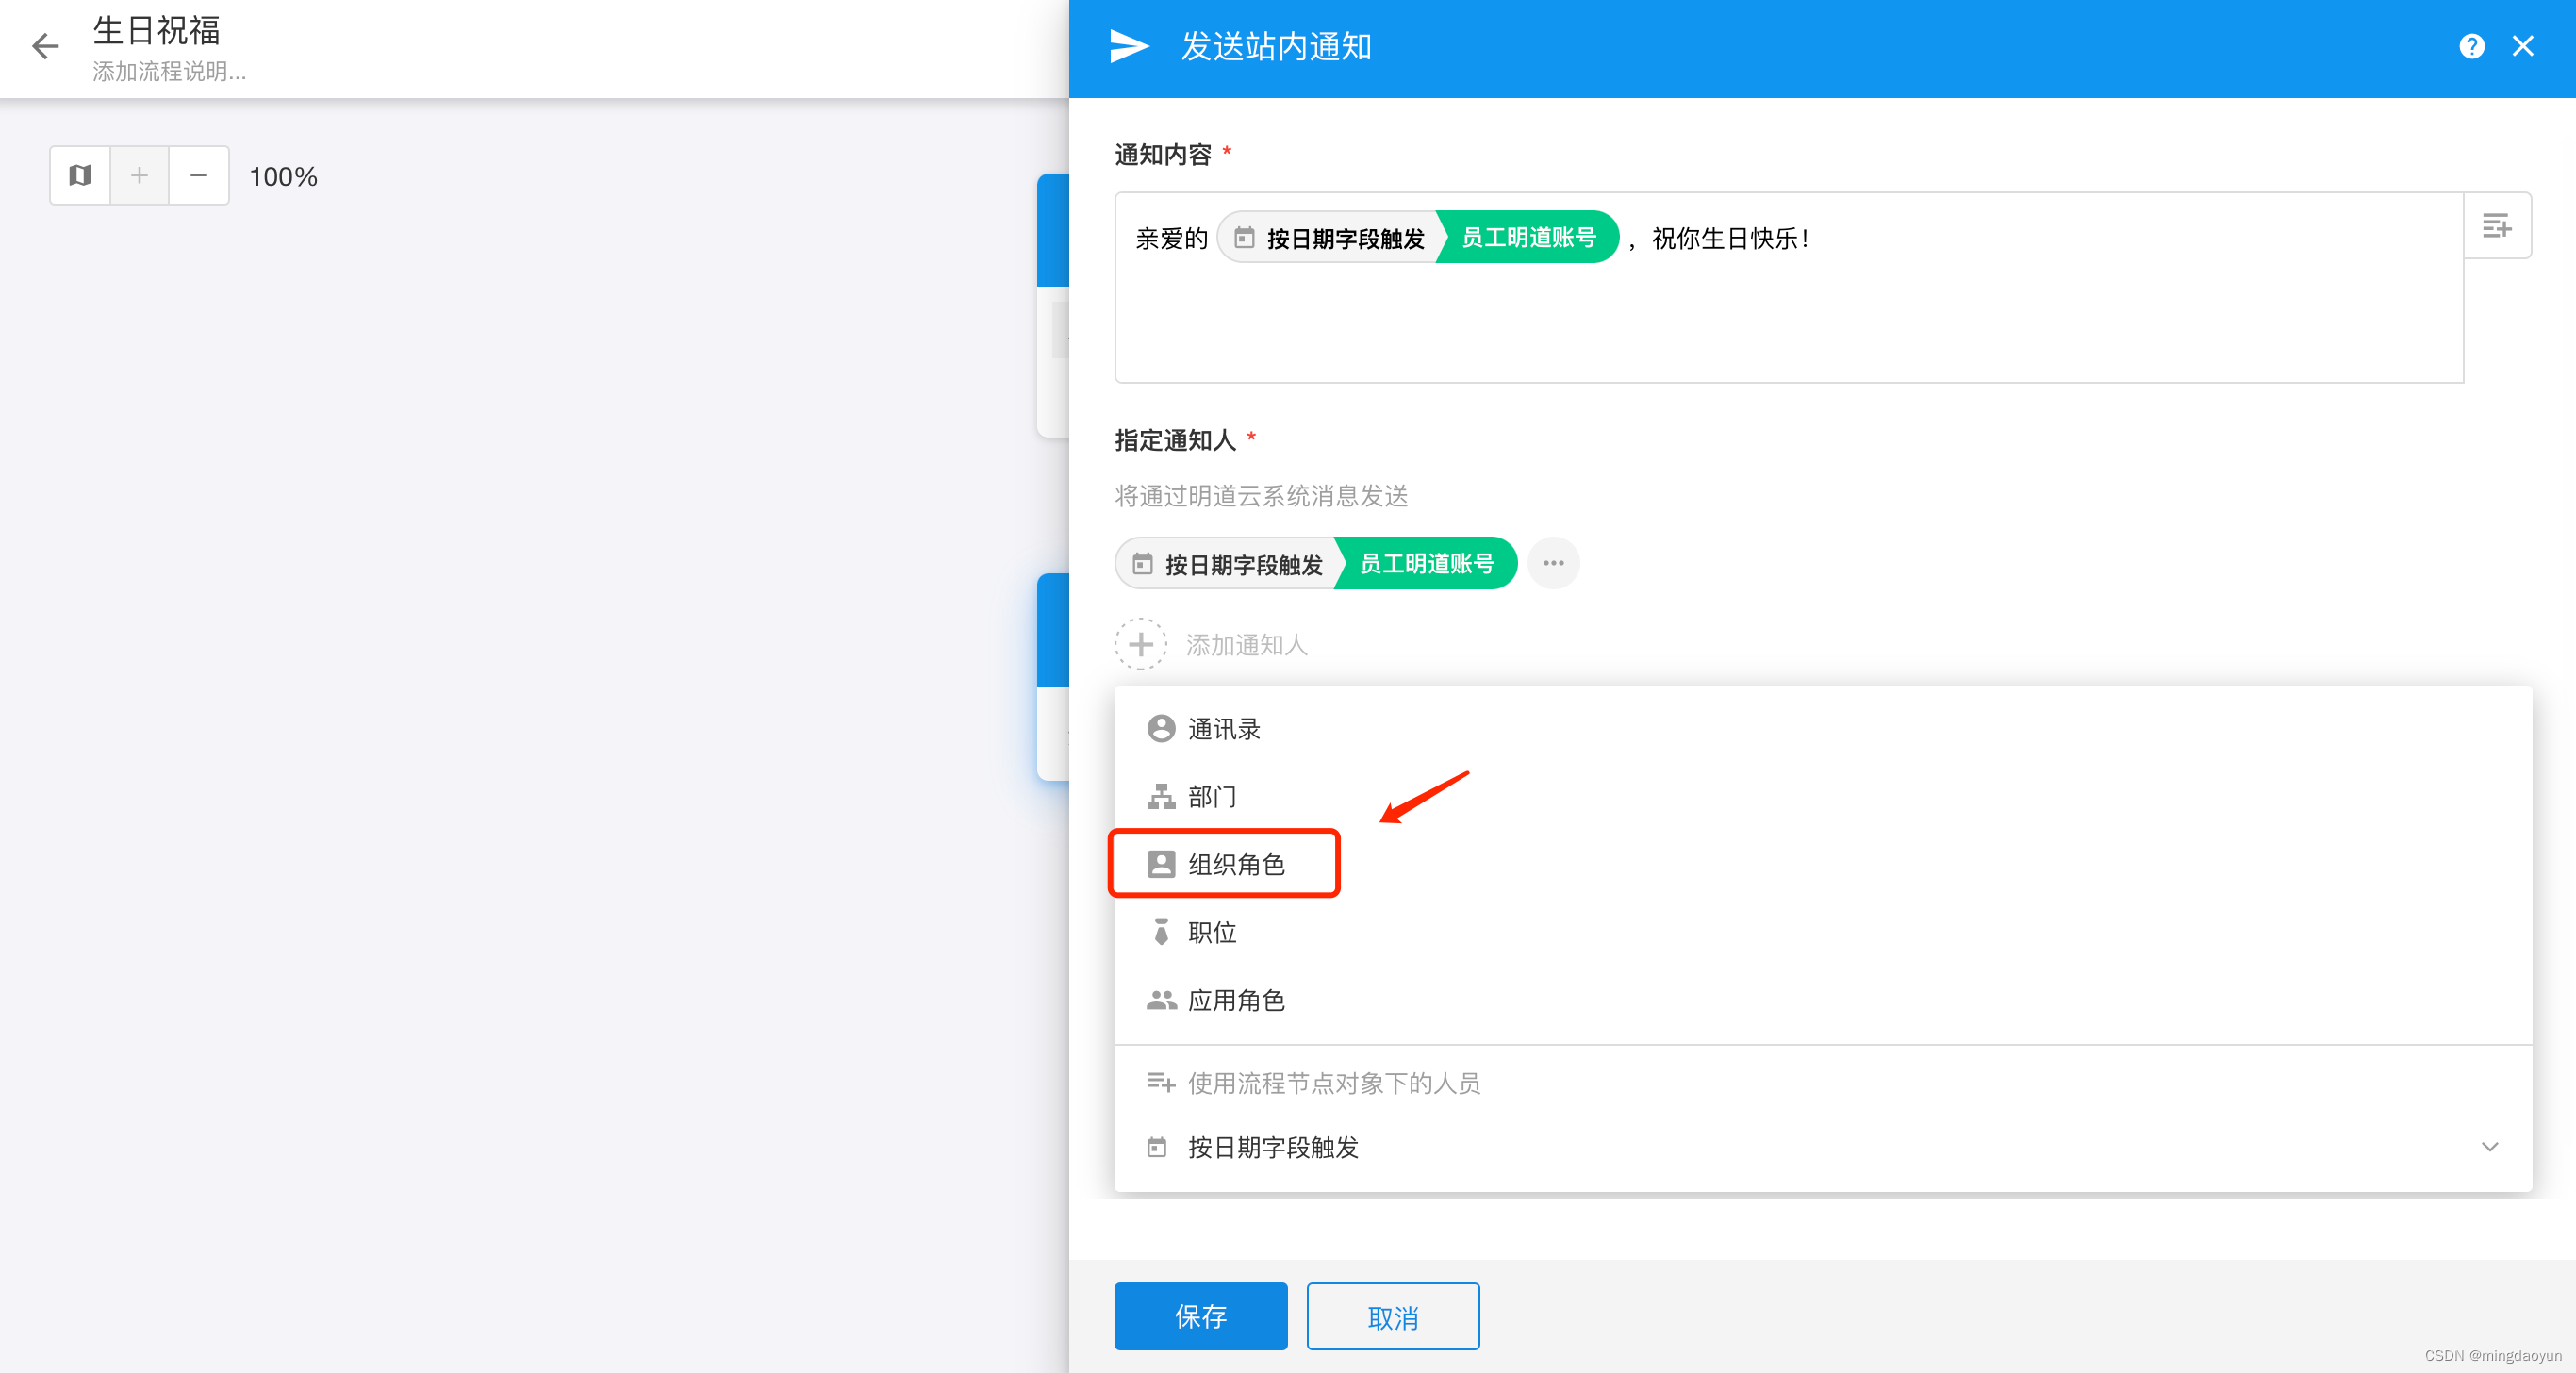
Task: Select 通讯录 from the notifier menu
Action: [x=1224, y=728]
